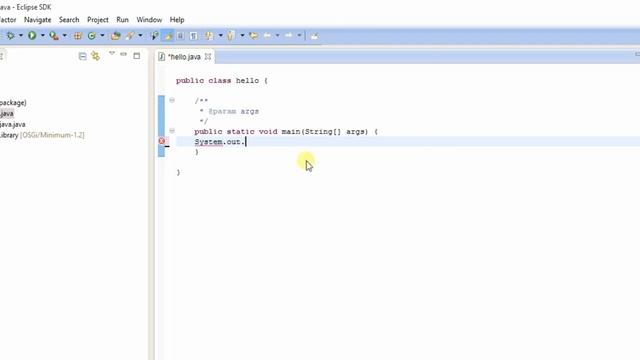Navigate Back arrow in toolbar
The image size is (640, 360).
pyautogui.click(x=267, y=36)
